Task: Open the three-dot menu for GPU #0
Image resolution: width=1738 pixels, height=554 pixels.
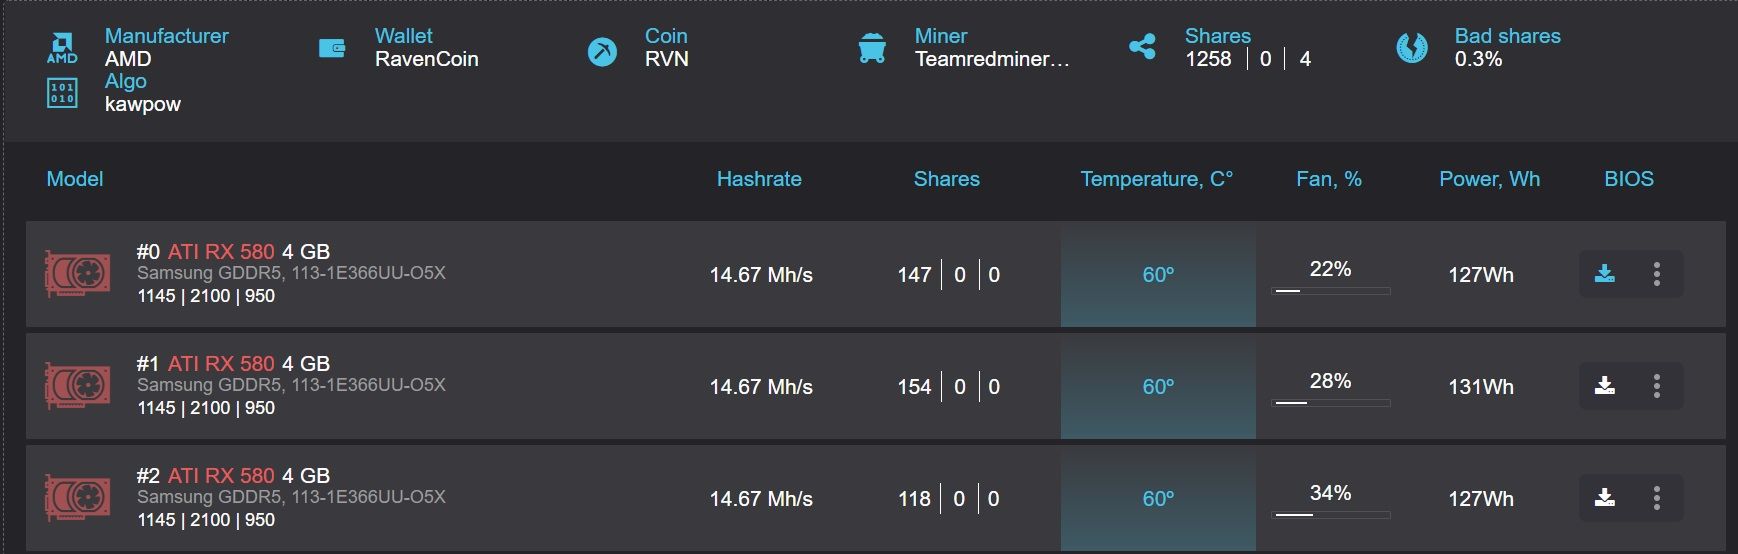Action: 1657,274
